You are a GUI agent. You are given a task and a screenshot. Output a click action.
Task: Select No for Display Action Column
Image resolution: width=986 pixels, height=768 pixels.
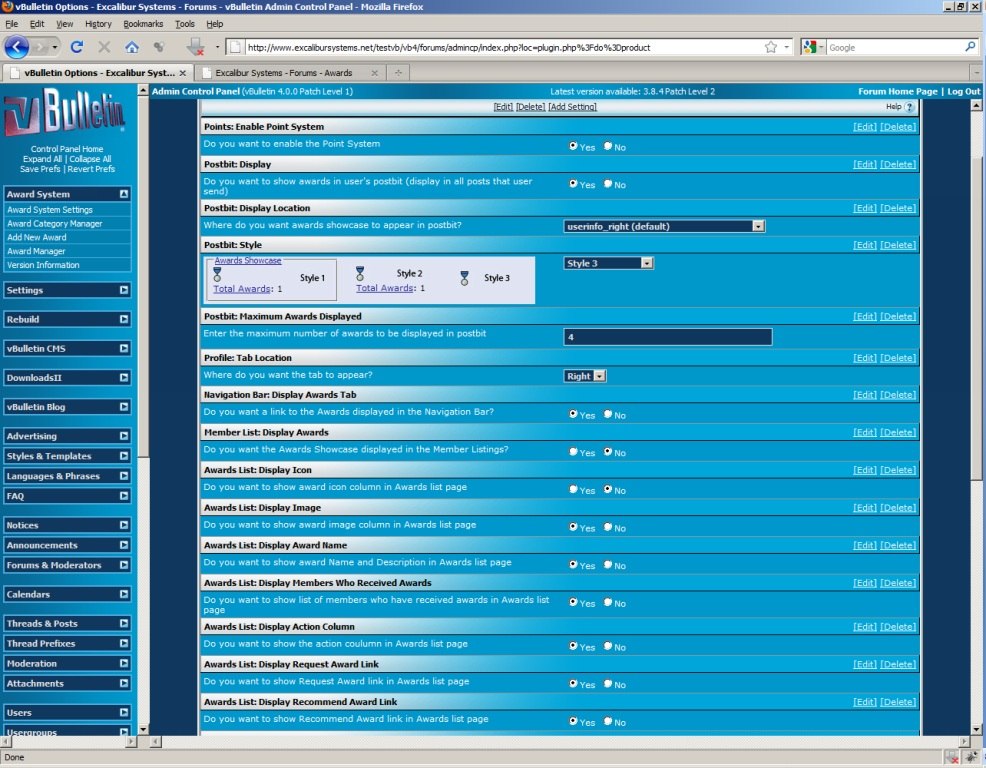pos(608,646)
